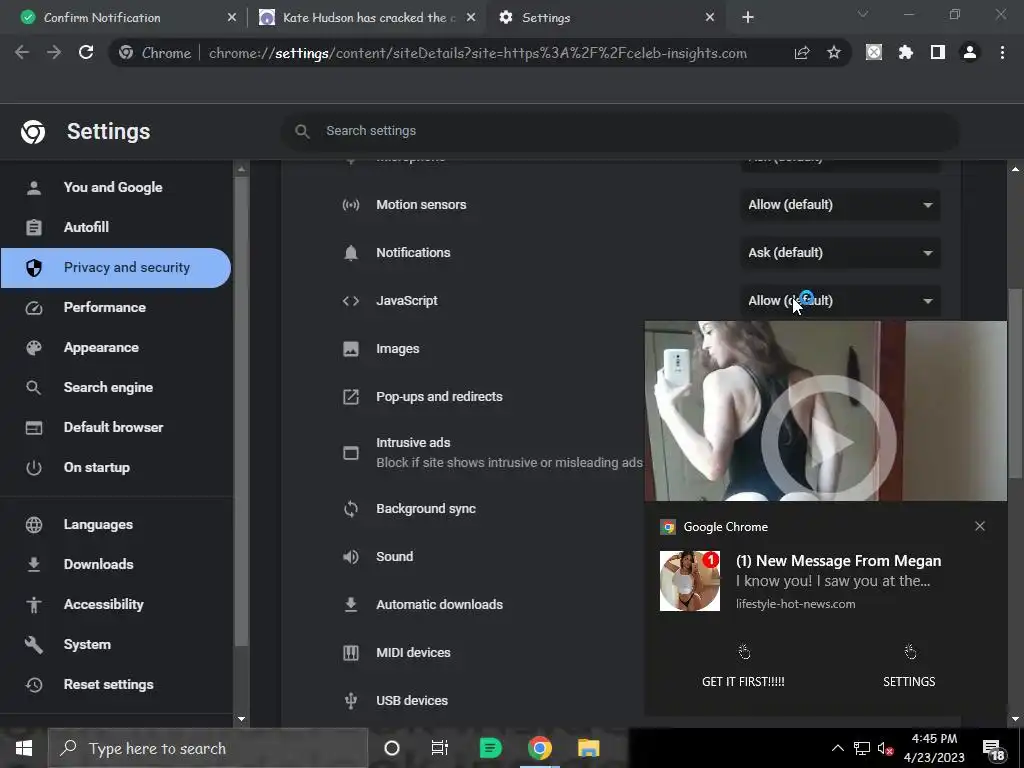Open a new tab with the plus button
1024x768 pixels.
(748, 18)
